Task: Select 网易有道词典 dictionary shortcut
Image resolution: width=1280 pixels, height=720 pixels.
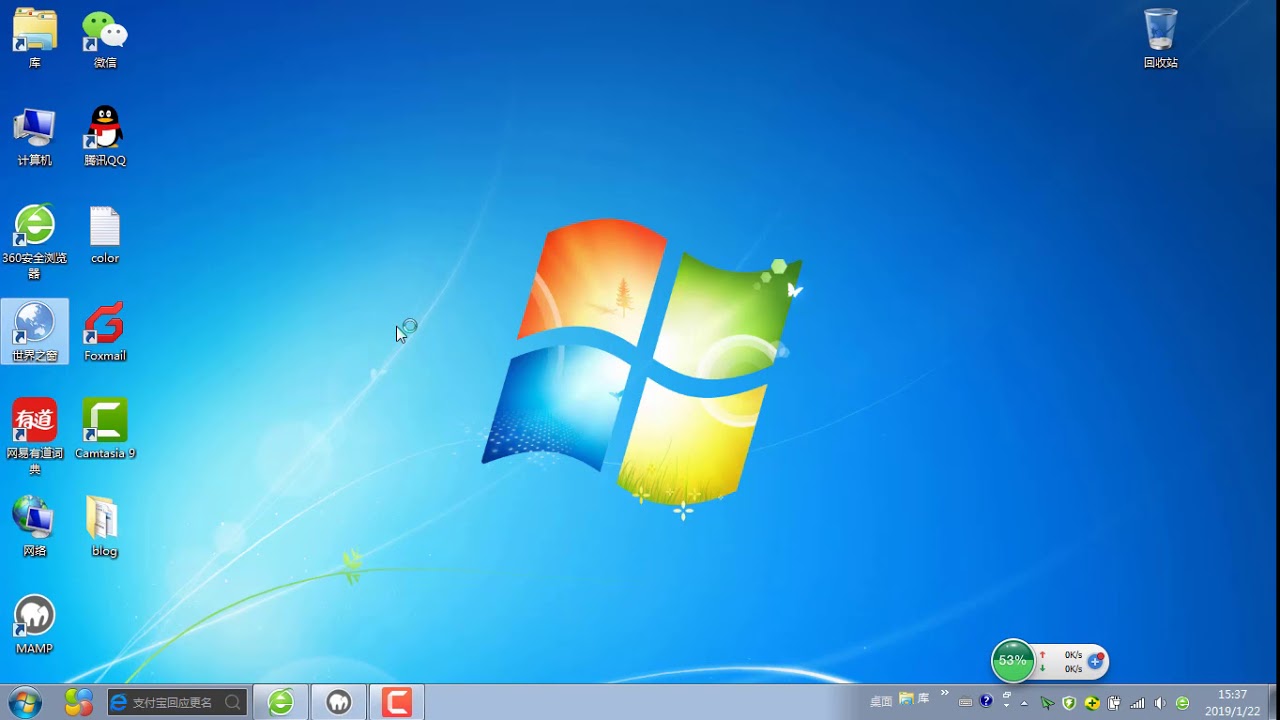Action: pyautogui.click(x=35, y=437)
